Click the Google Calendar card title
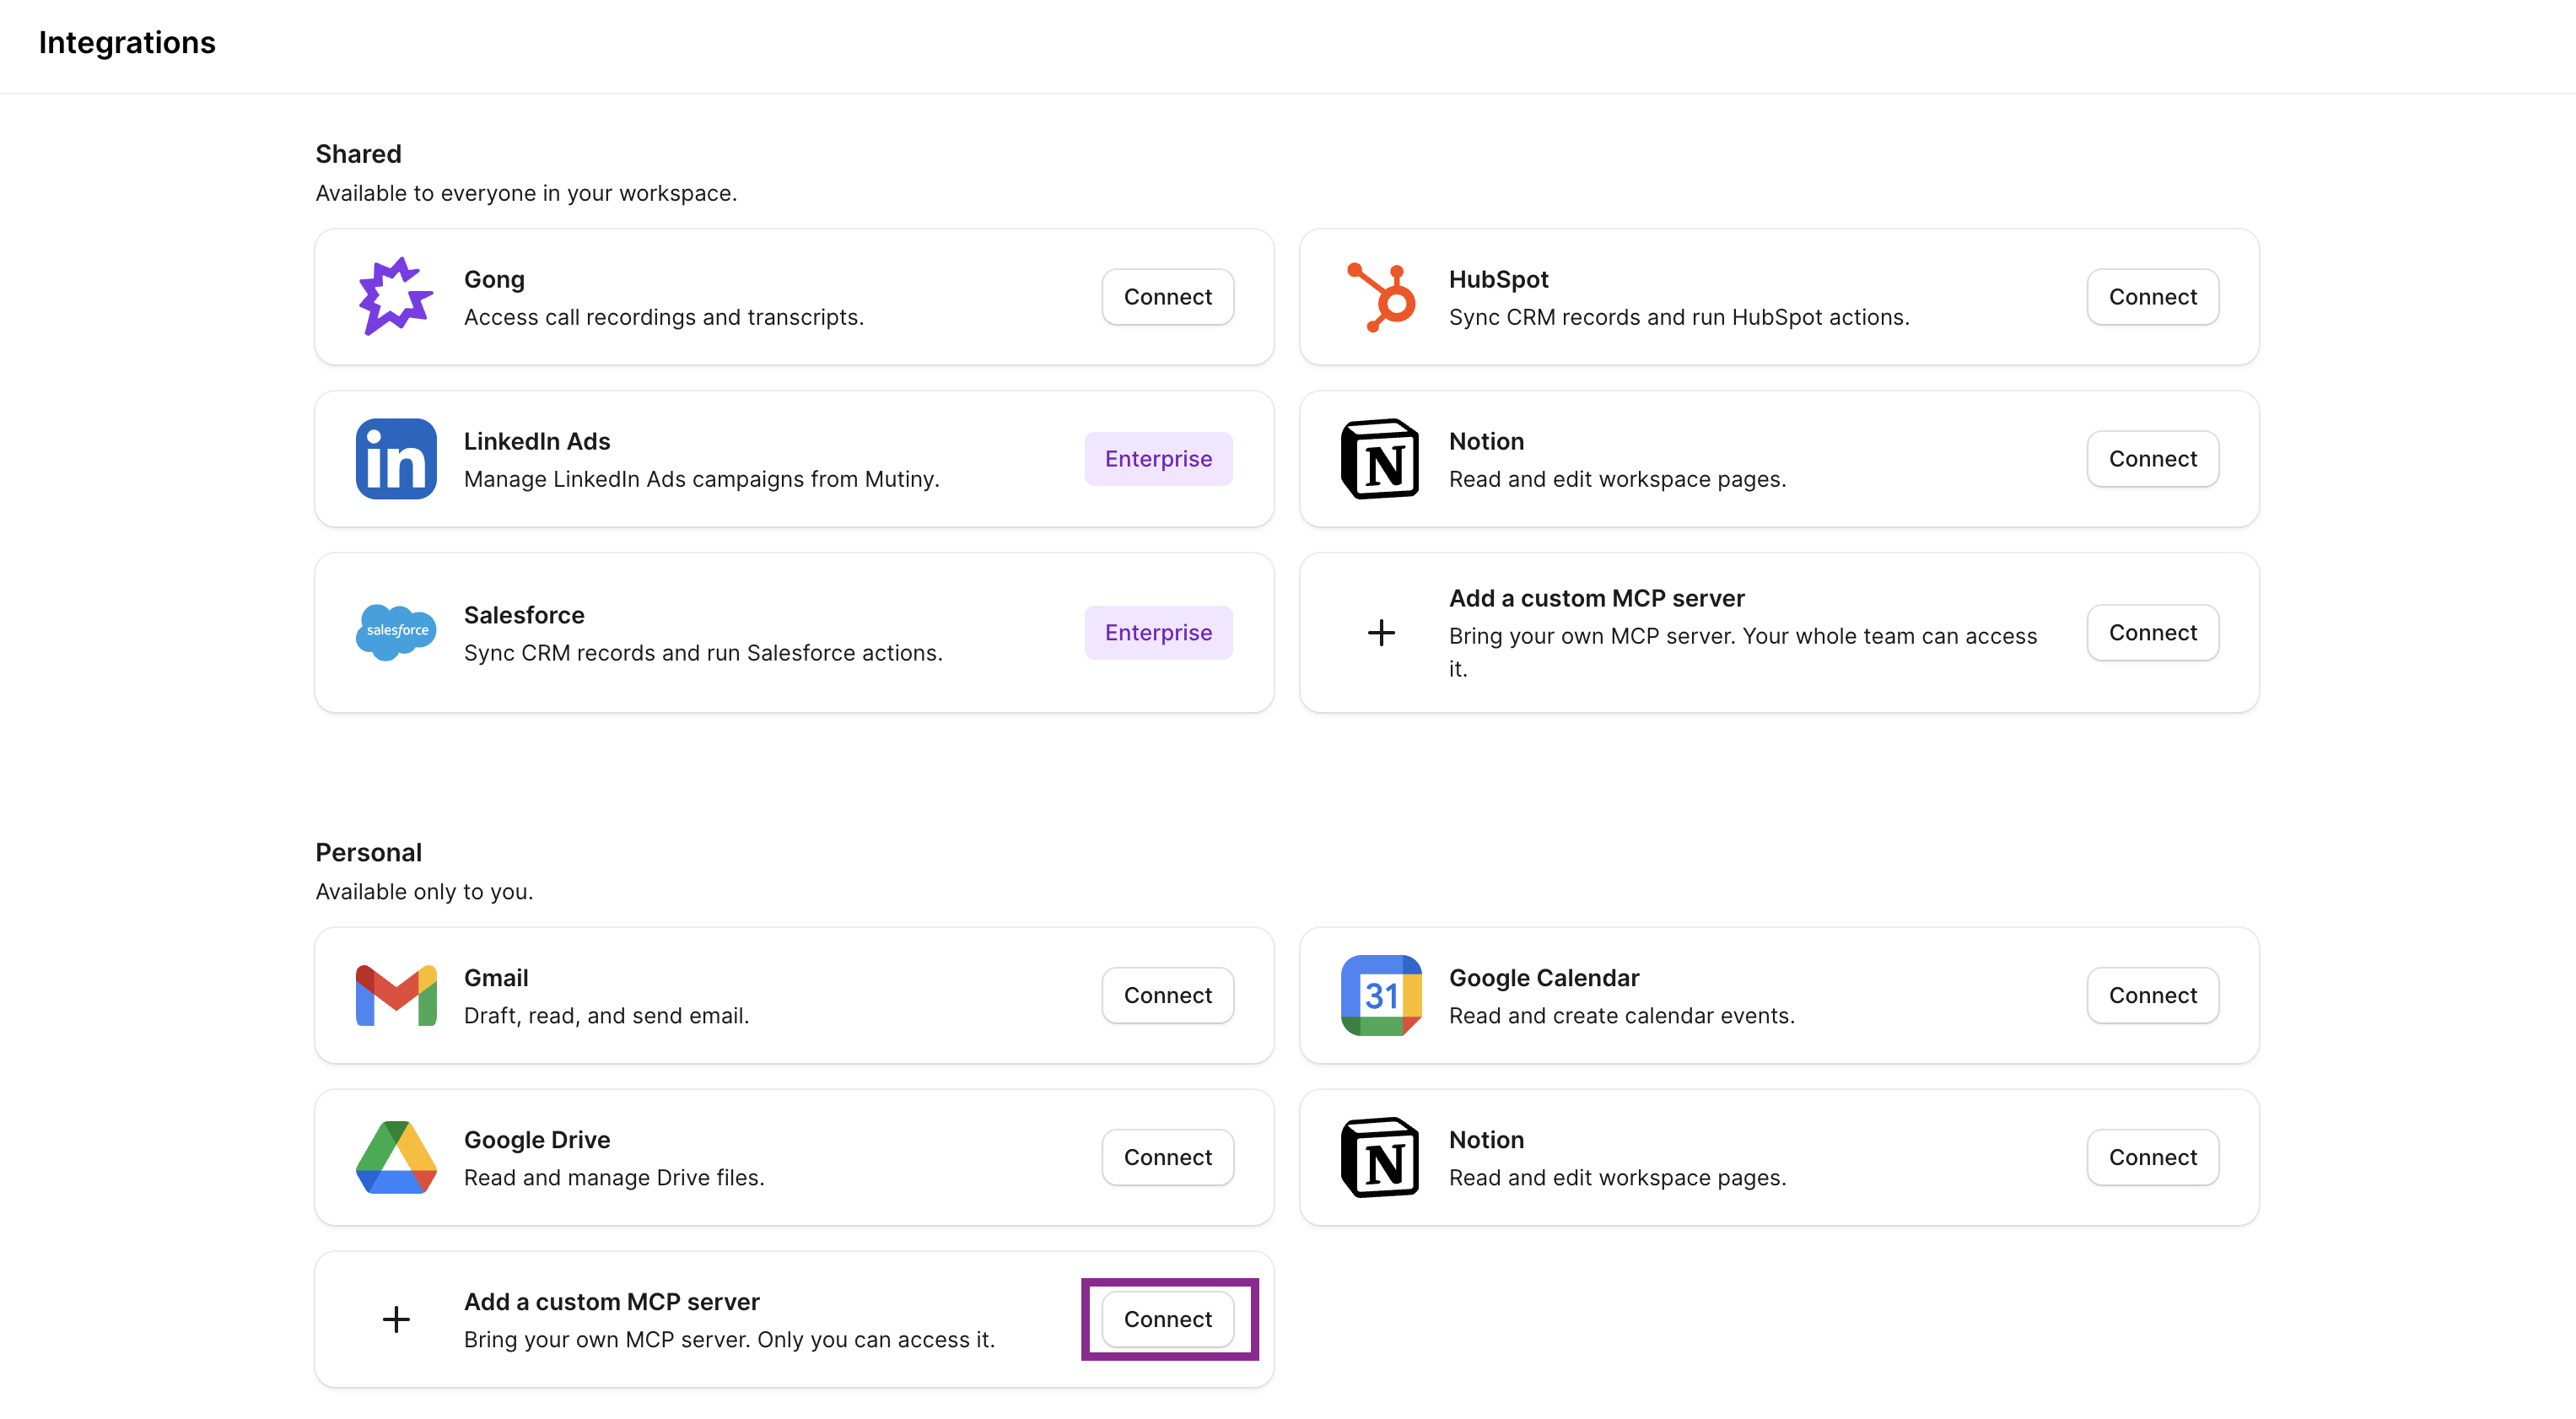2576x1419 pixels. click(1544, 978)
